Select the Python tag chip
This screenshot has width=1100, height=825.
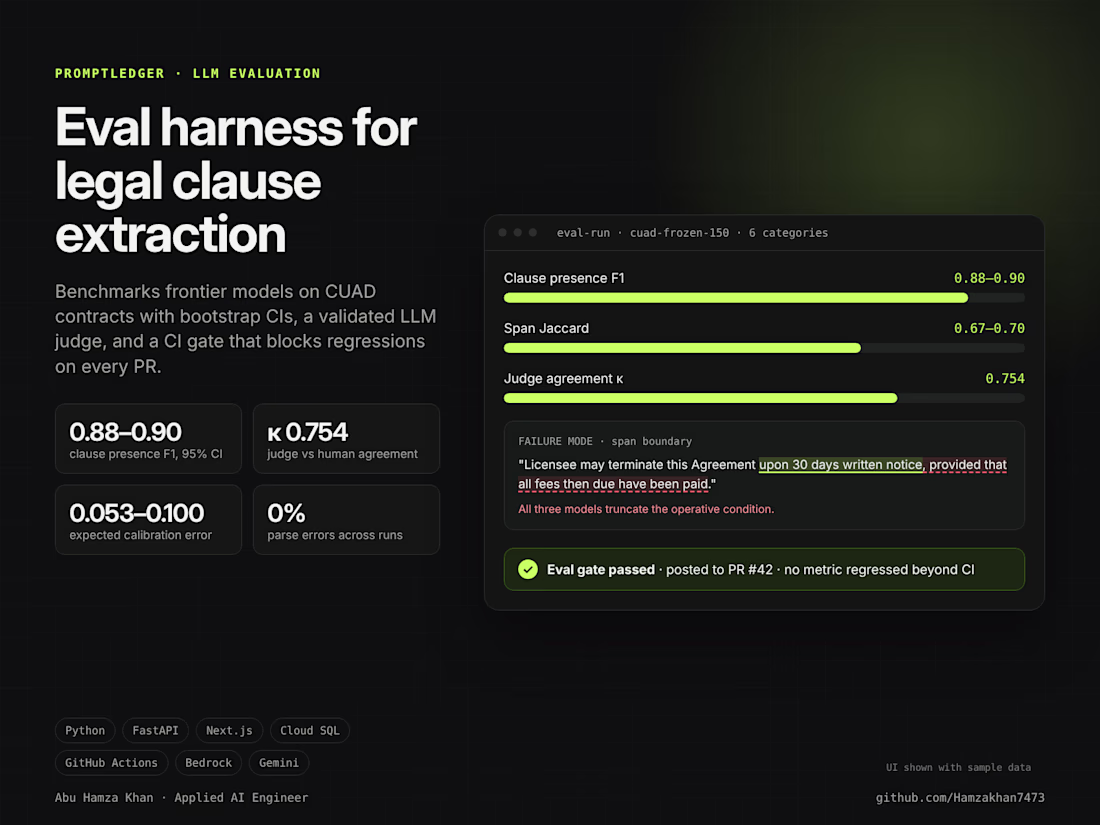[85, 730]
